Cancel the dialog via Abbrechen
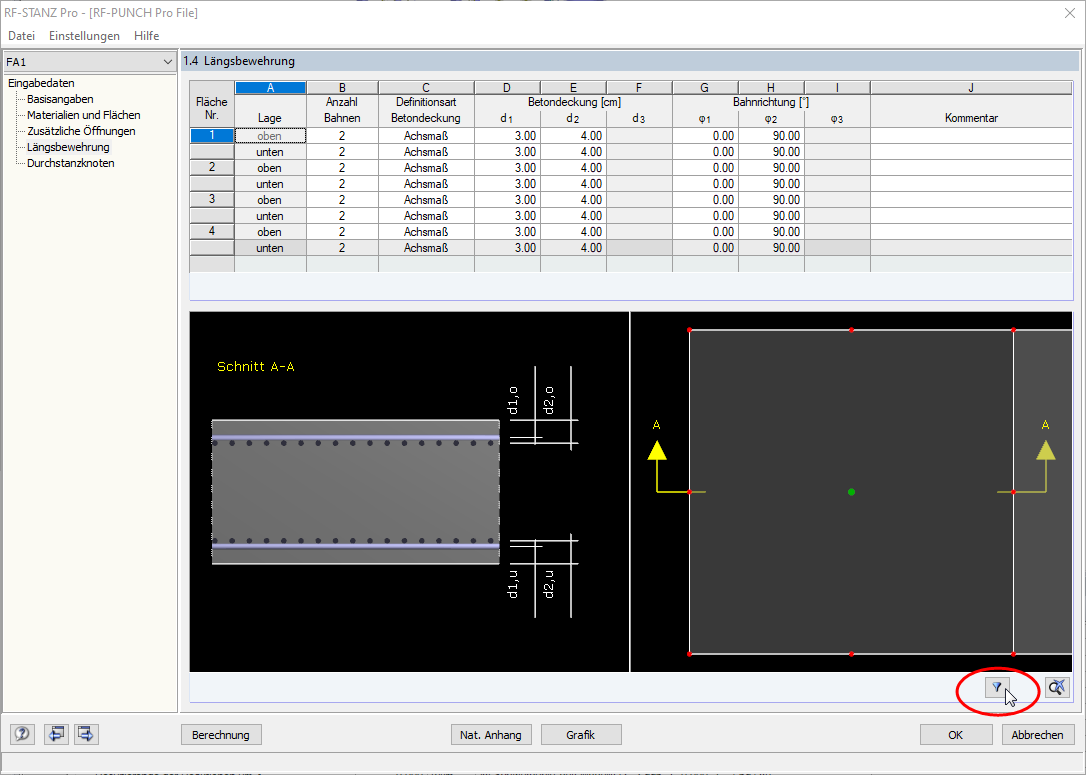 [1038, 734]
